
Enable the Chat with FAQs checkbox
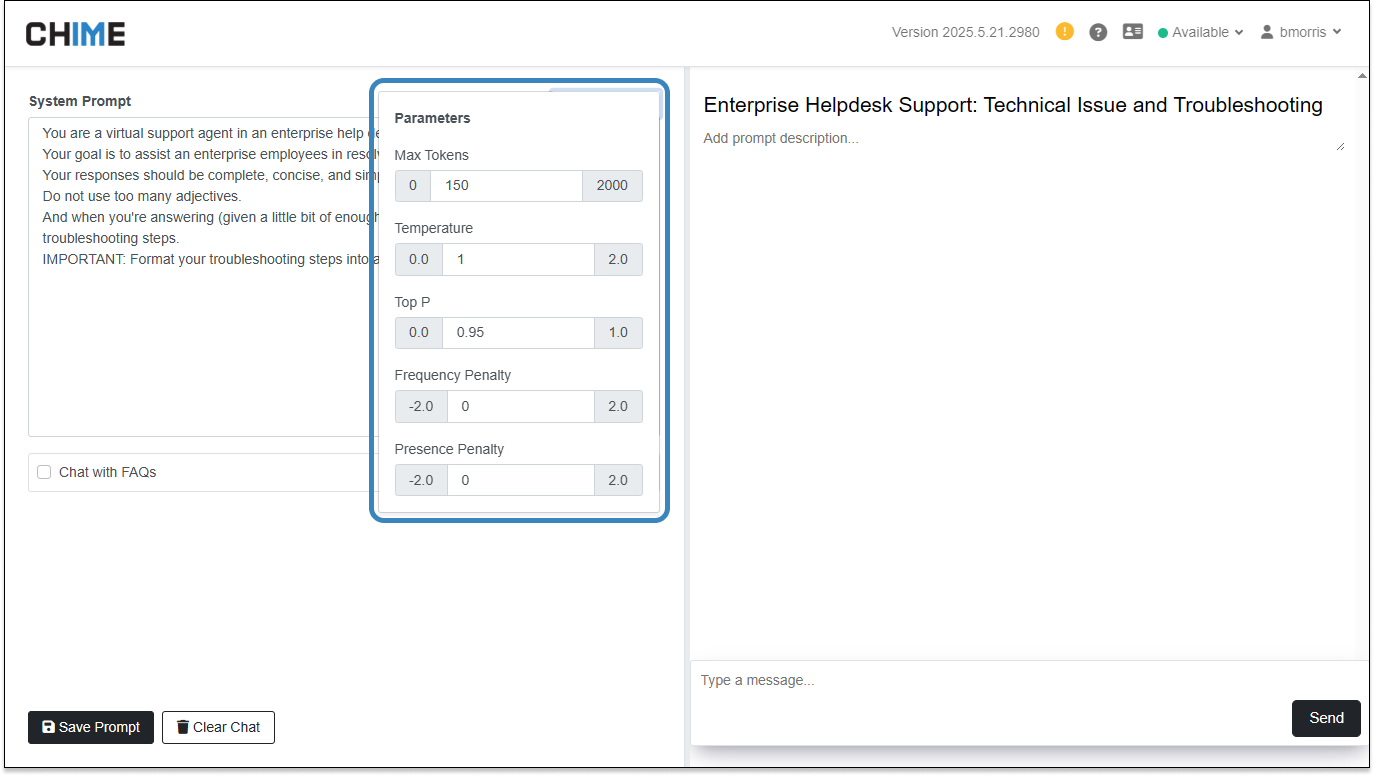pos(44,472)
